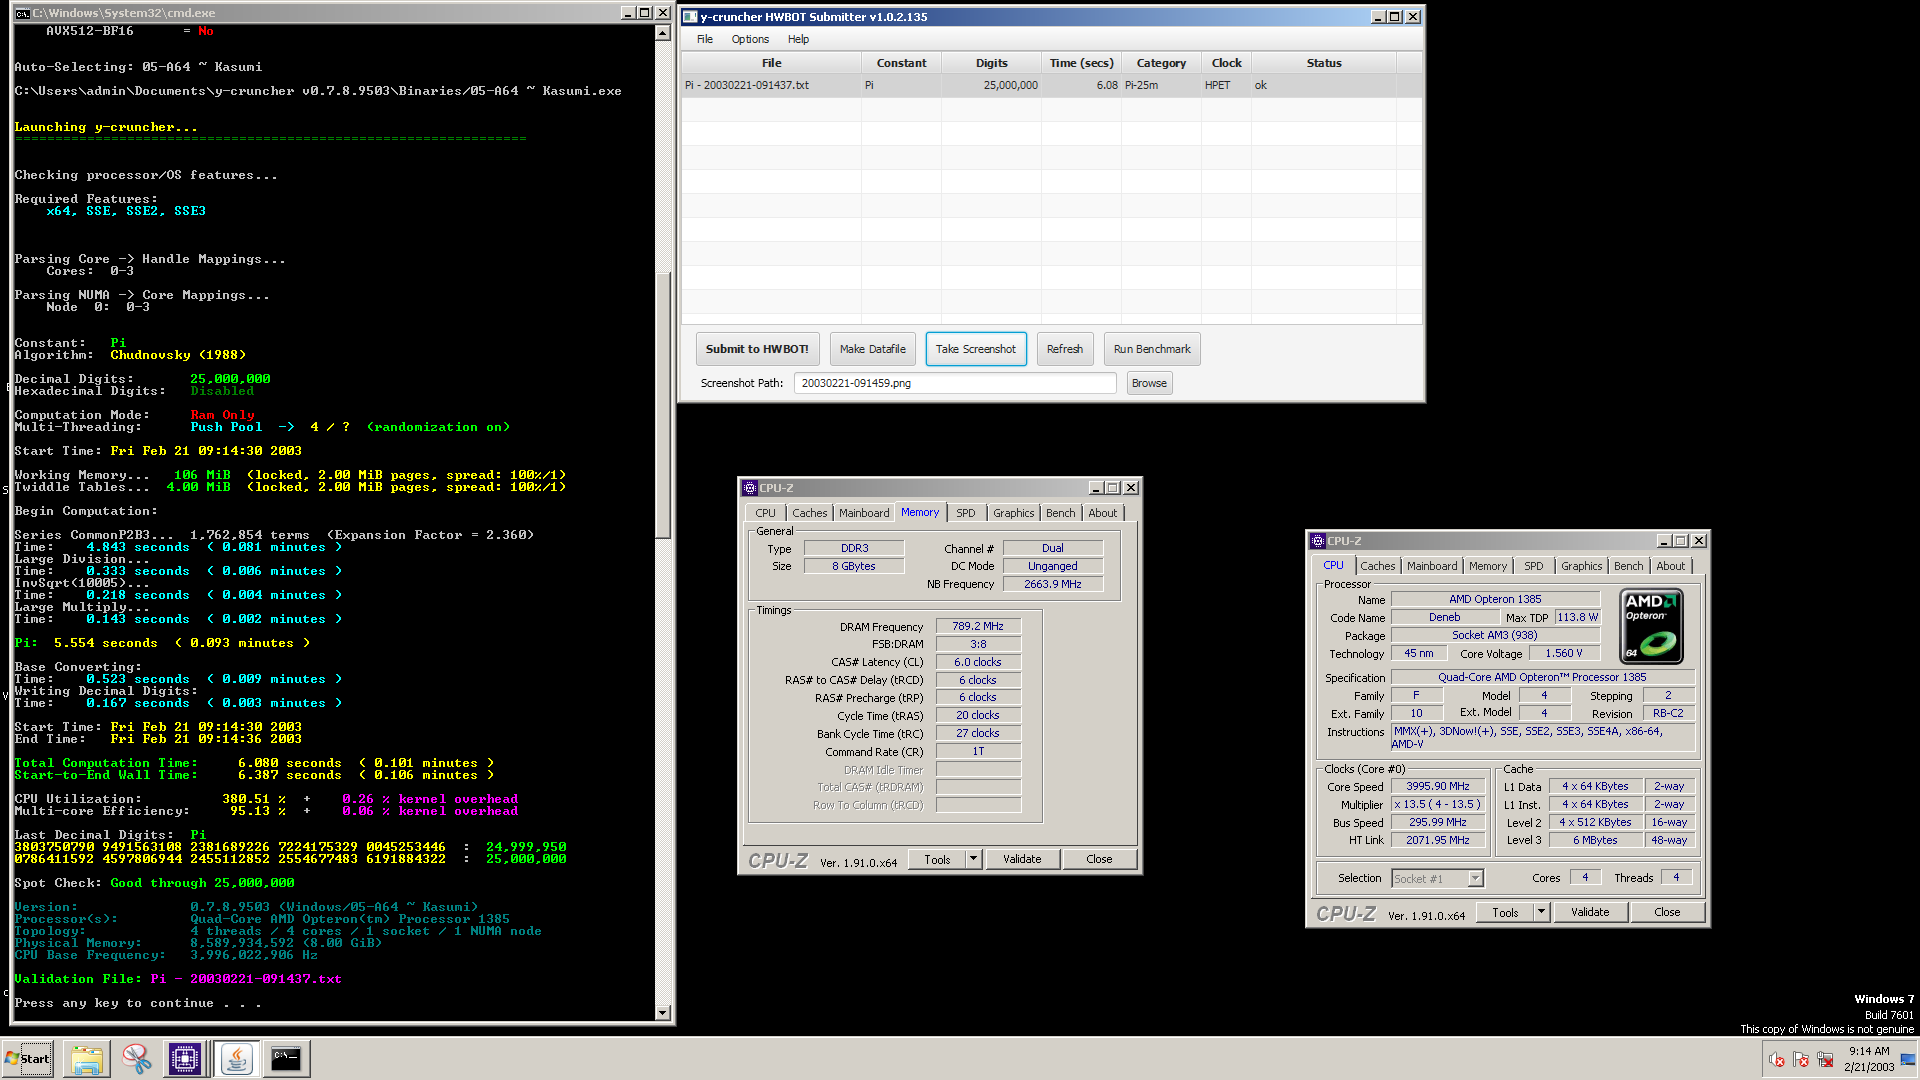Open the Help menu in HWBOT Submitter
This screenshot has height=1080, width=1920.
[x=798, y=39]
